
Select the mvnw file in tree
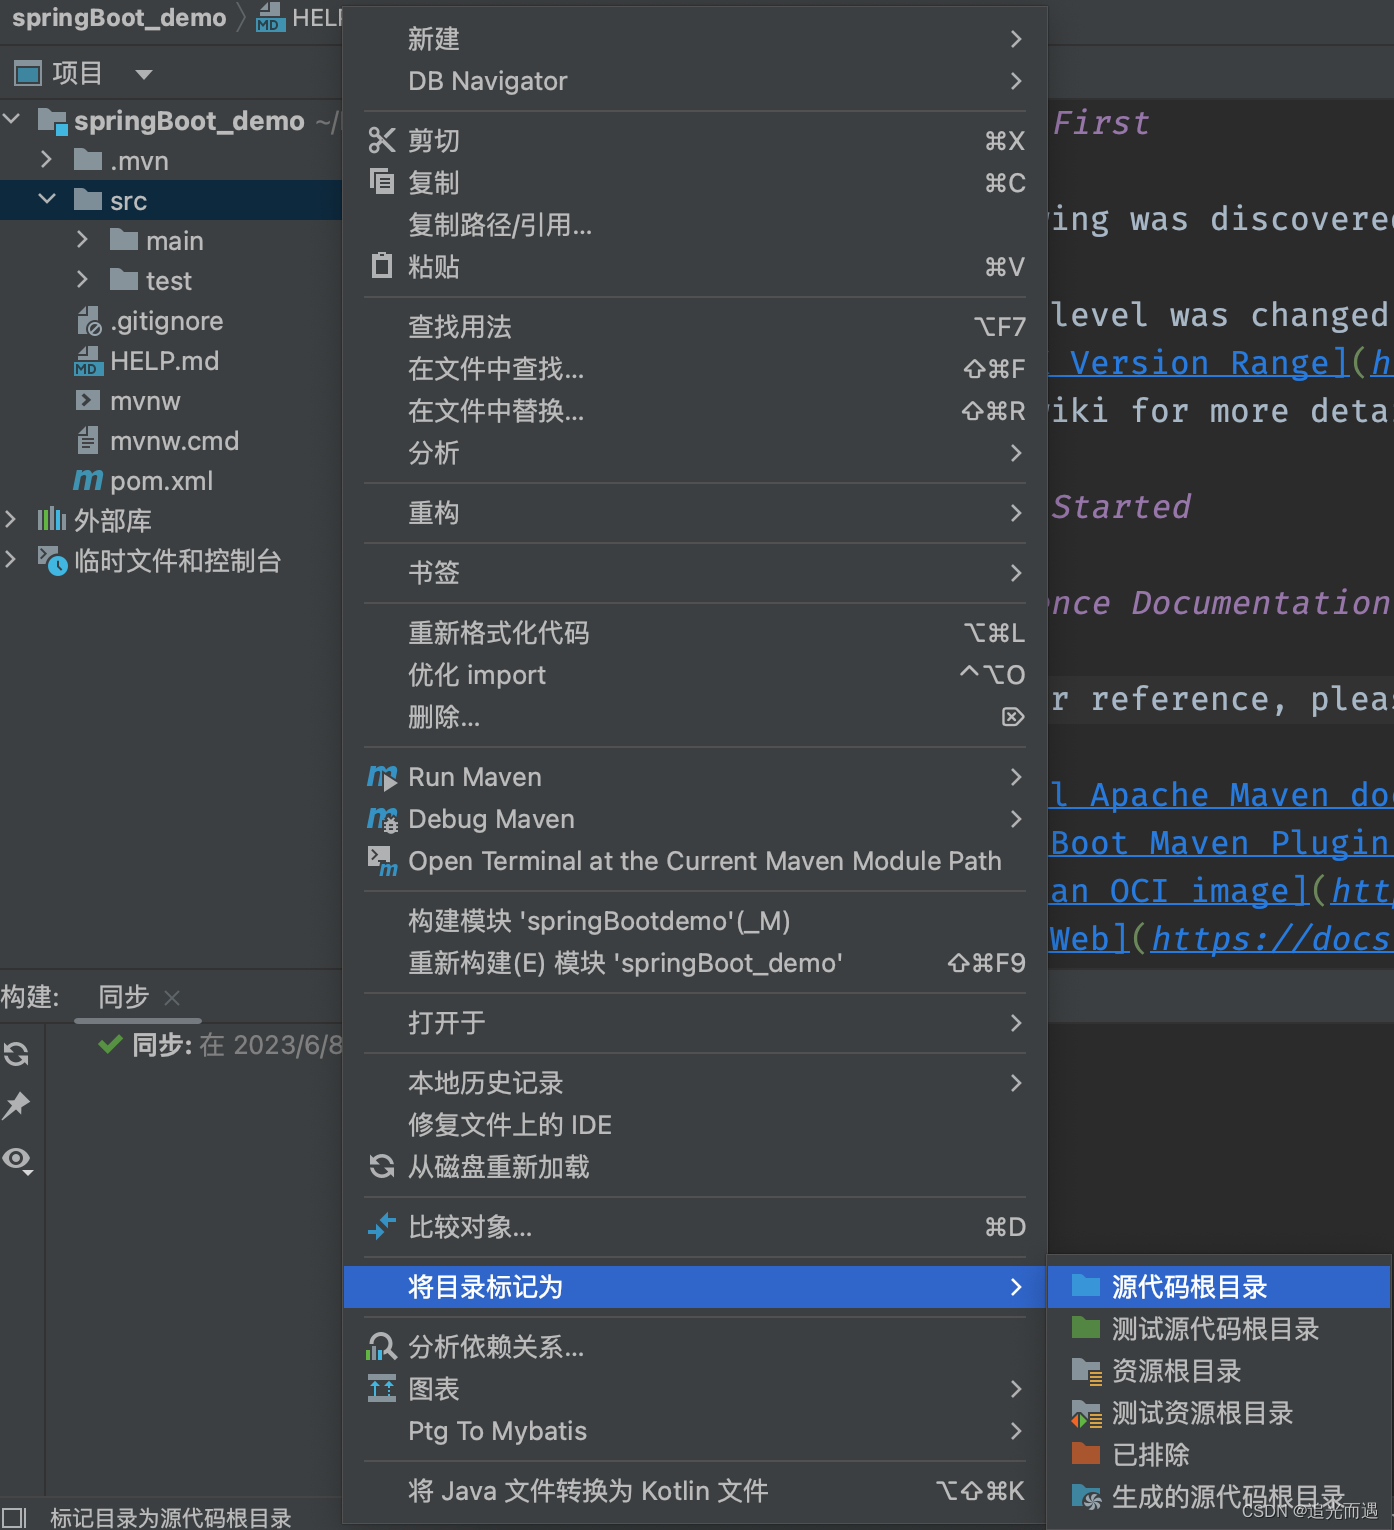point(145,401)
